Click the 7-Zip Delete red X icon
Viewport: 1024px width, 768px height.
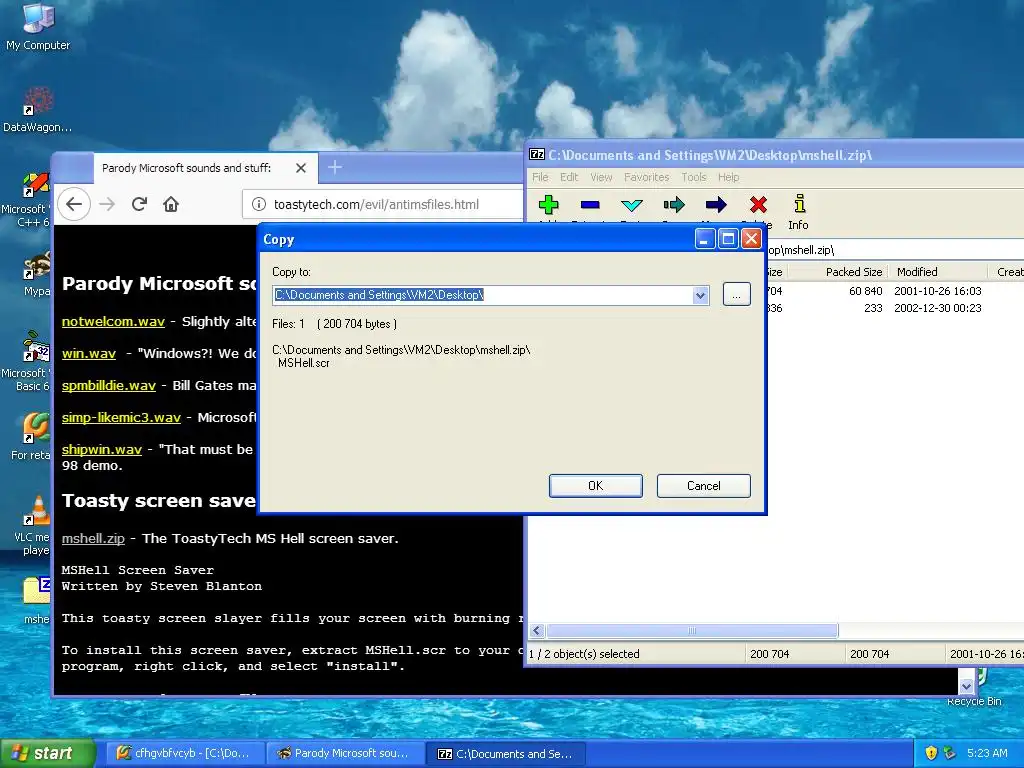tap(758, 205)
